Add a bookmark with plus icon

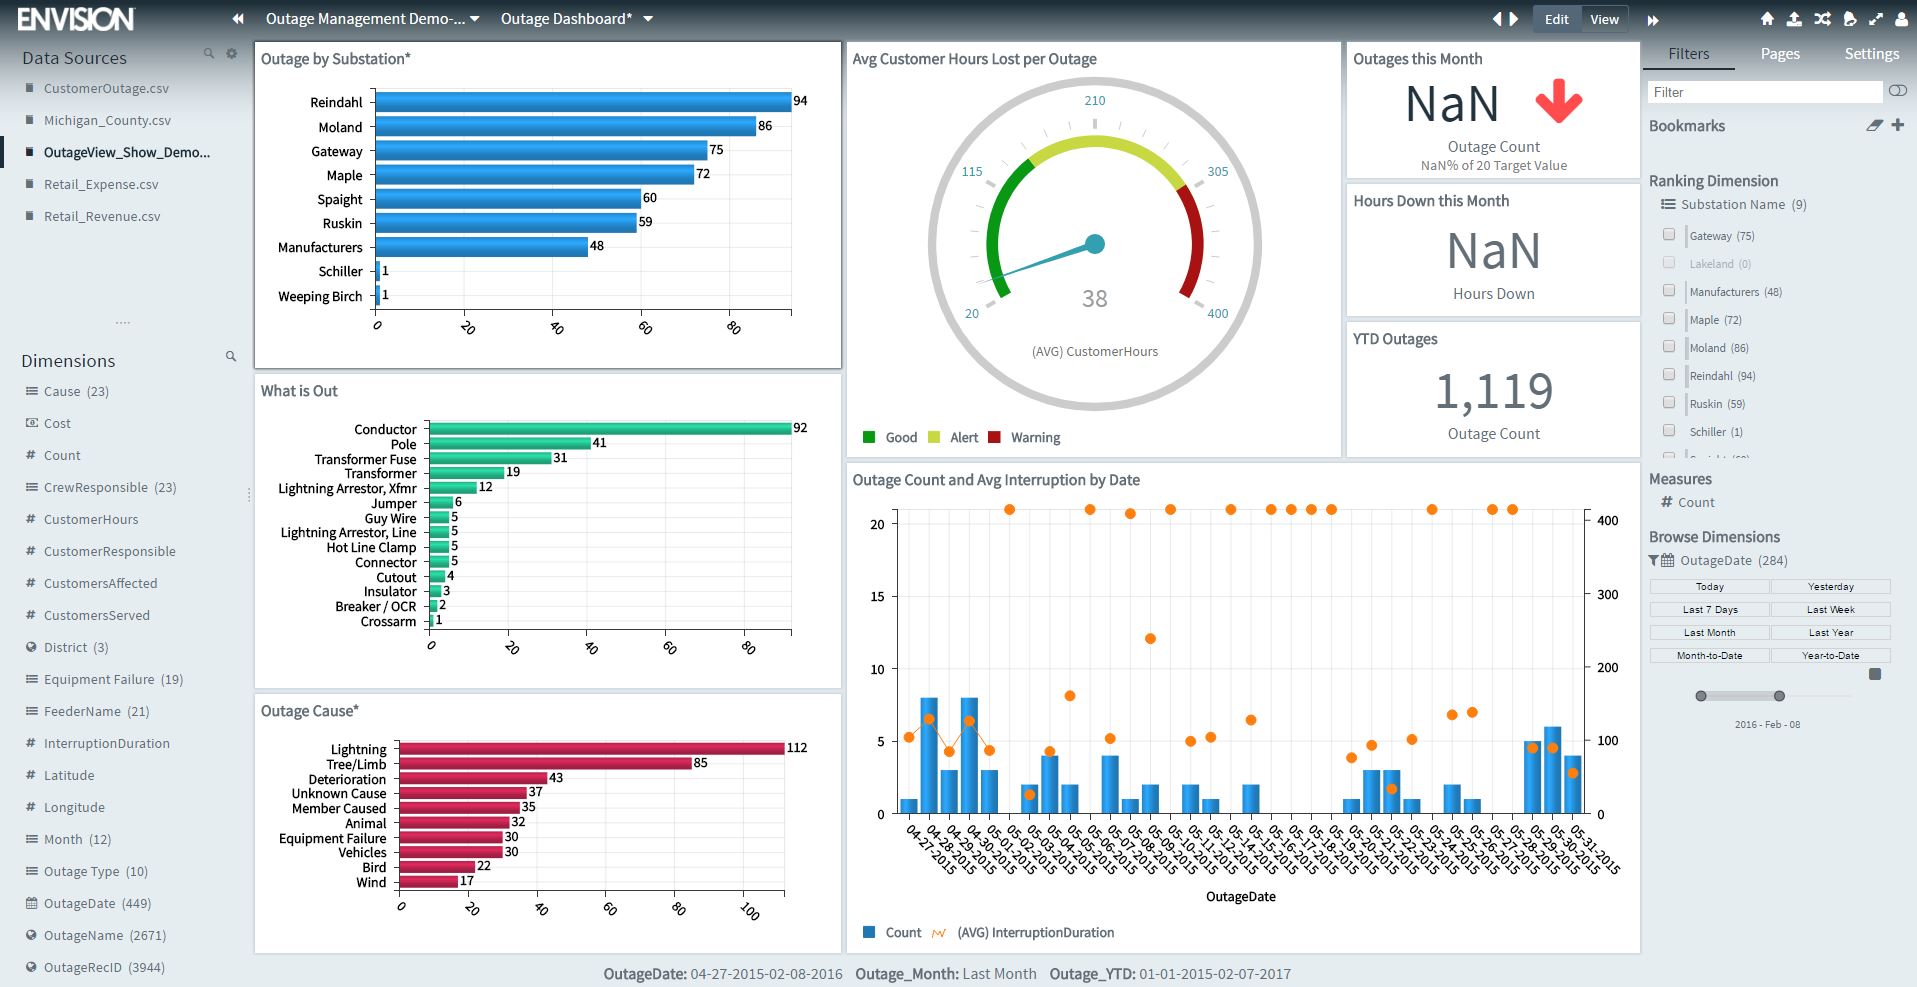coord(1897,125)
